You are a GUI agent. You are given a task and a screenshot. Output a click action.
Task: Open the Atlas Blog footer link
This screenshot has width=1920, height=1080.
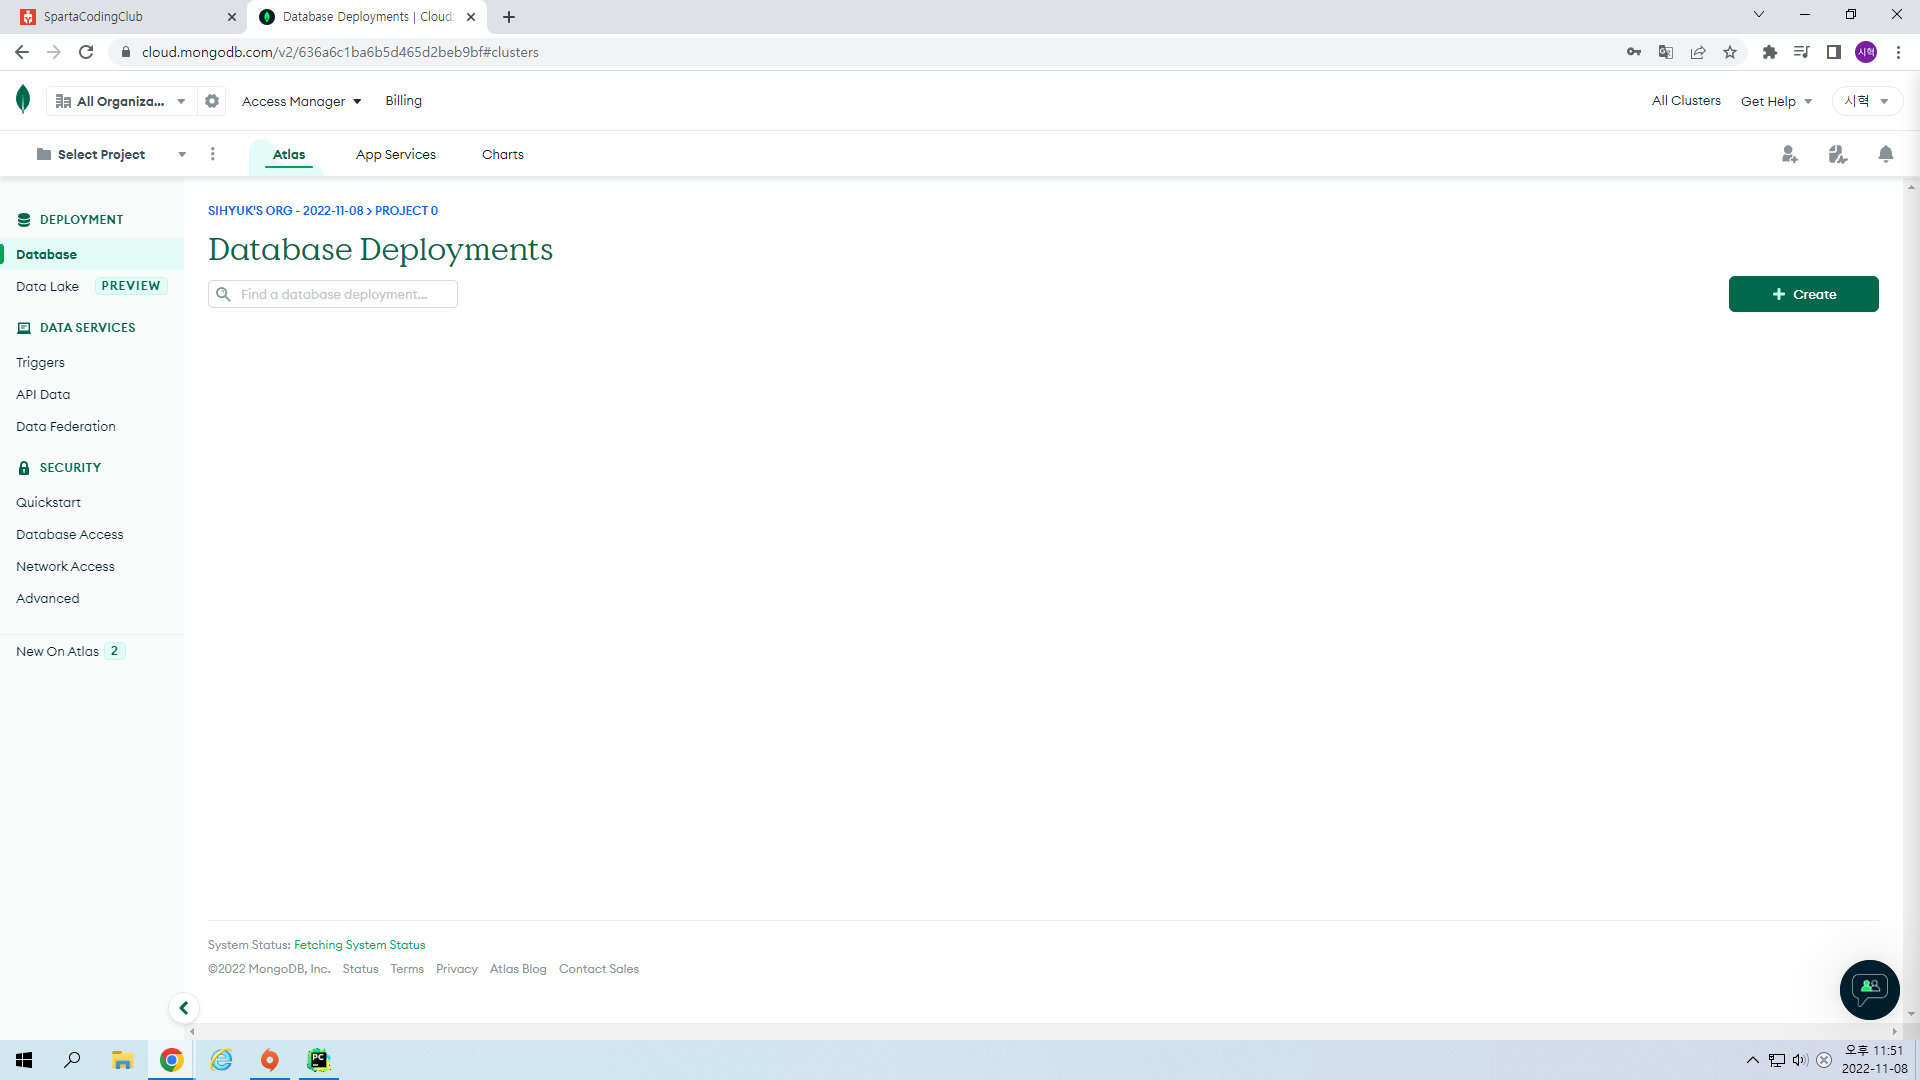coord(518,969)
